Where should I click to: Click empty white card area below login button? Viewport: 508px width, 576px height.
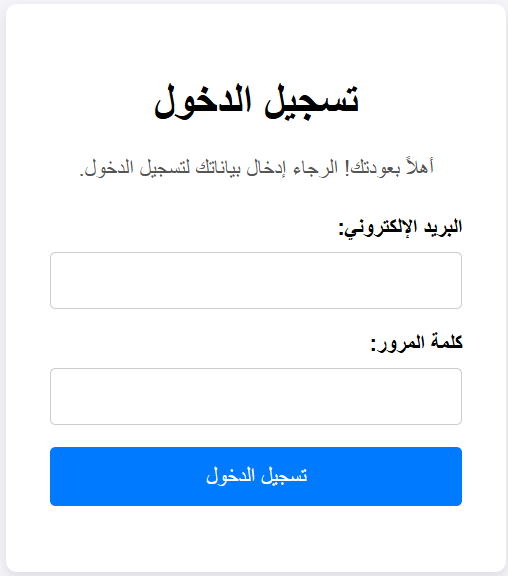tap(256, 538)
